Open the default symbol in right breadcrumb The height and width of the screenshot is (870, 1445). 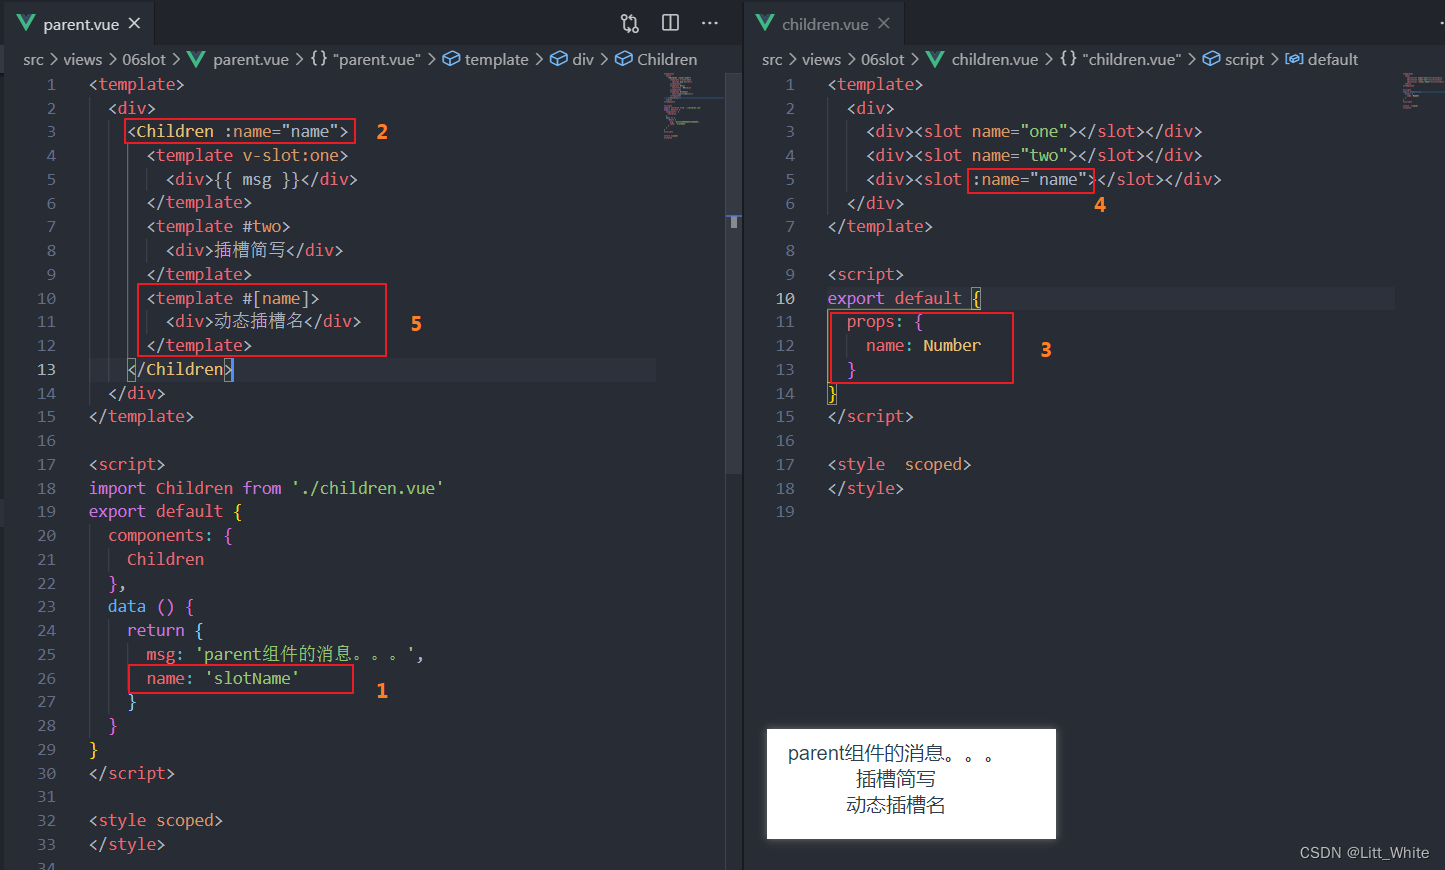click(1333, 59)
